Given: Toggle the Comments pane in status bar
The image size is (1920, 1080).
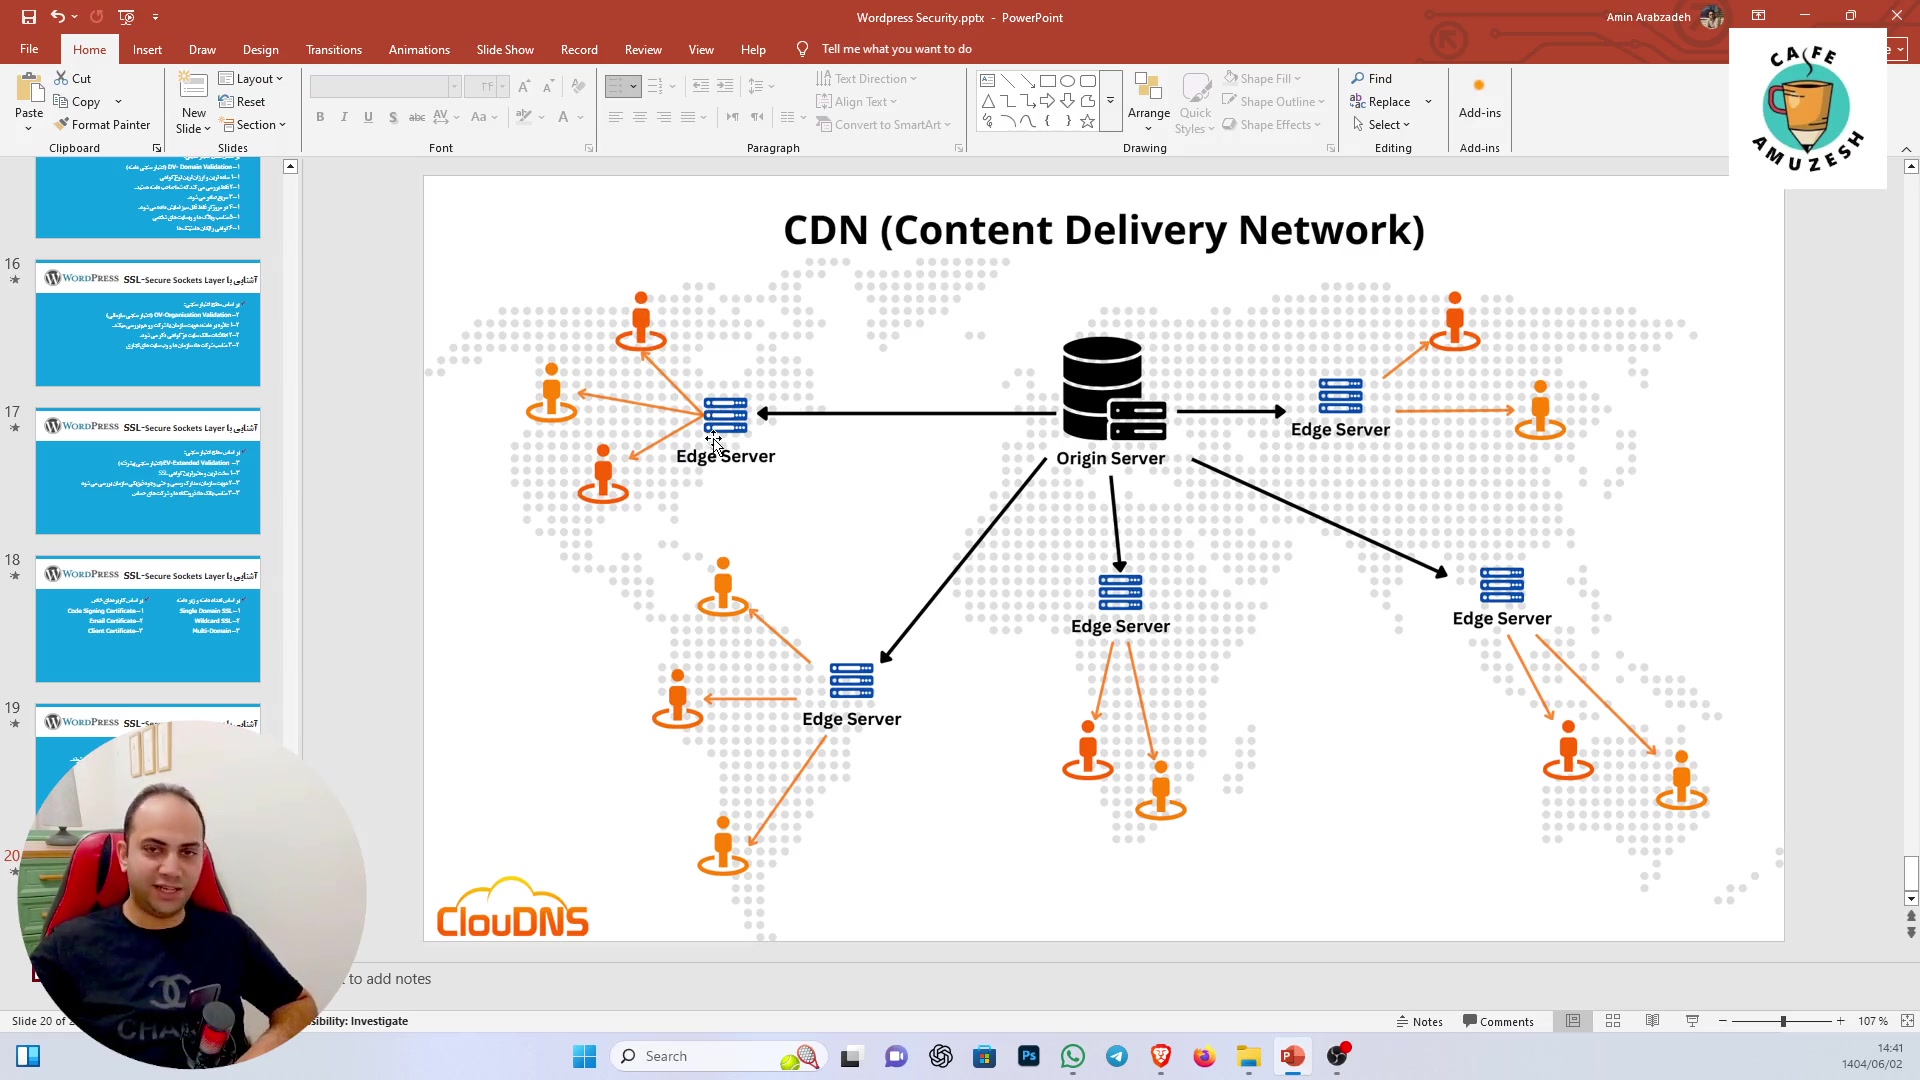Looking at the screenshot, I should tap(1498, 1021).
